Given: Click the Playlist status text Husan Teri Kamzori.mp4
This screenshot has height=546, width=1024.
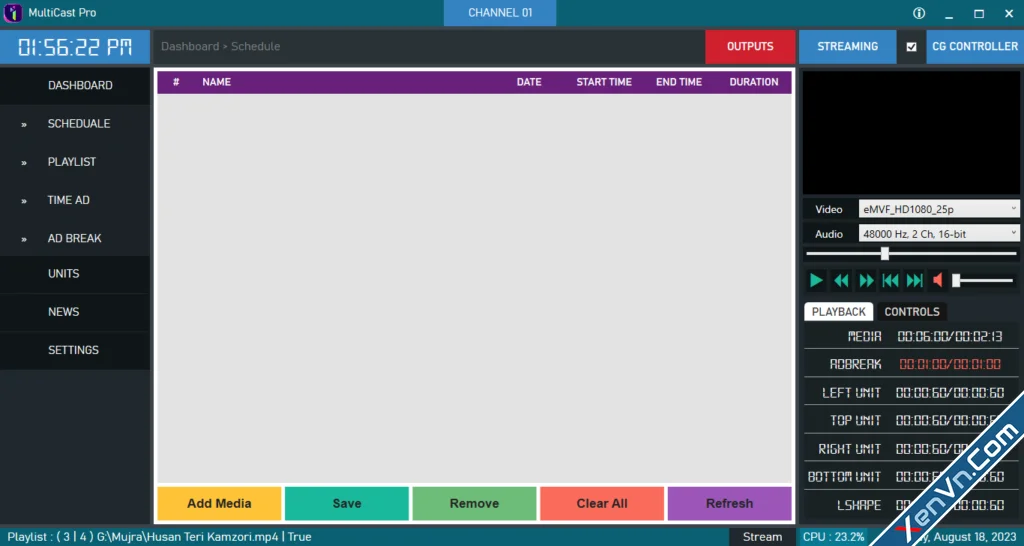Looking at the screenshot, I should (x=159, y=537).
